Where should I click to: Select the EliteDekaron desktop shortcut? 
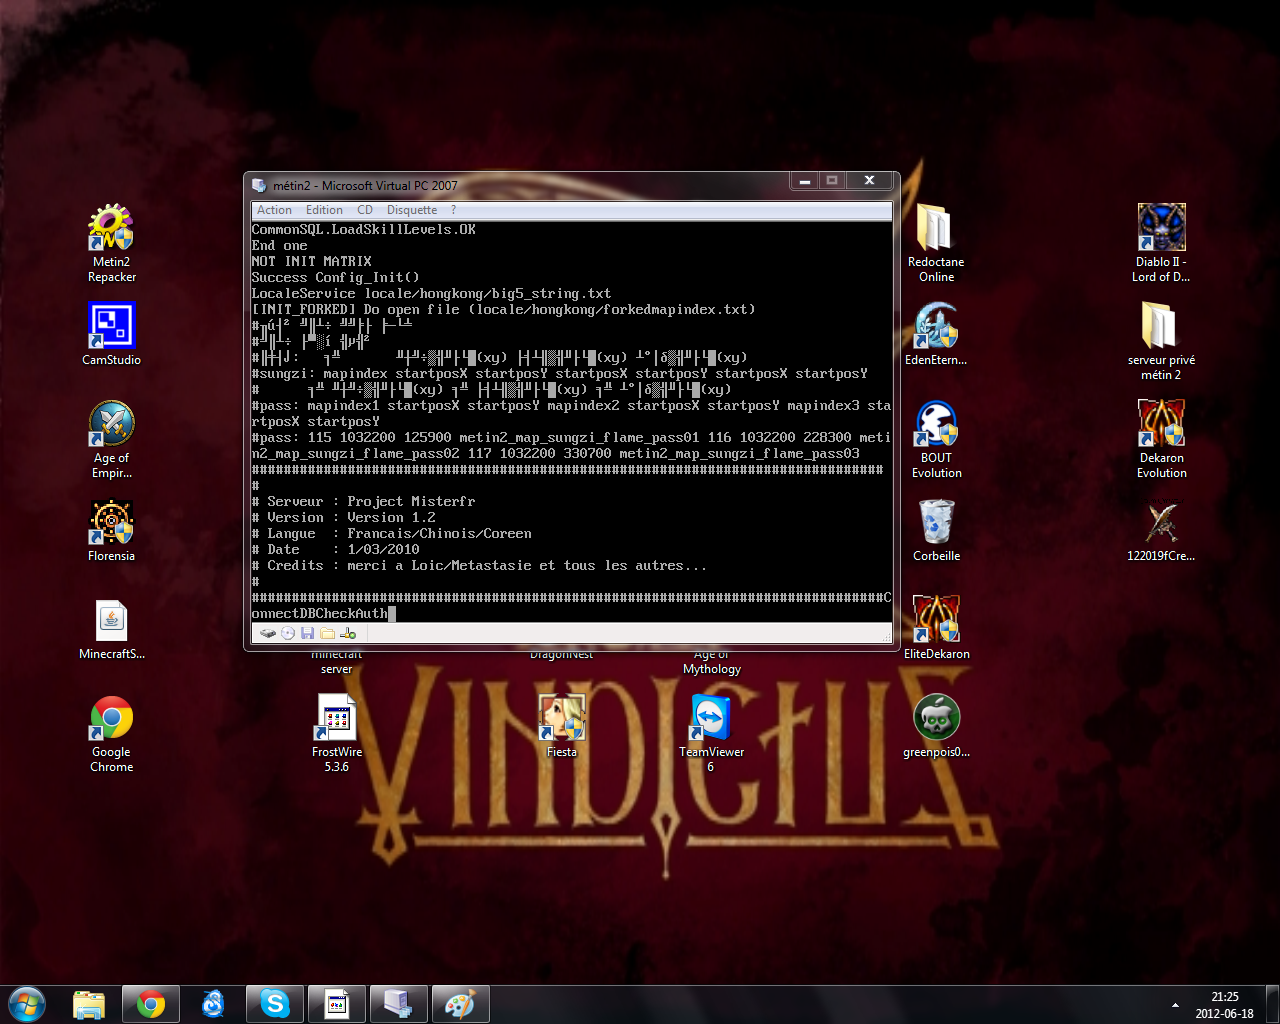coord(937,628)
